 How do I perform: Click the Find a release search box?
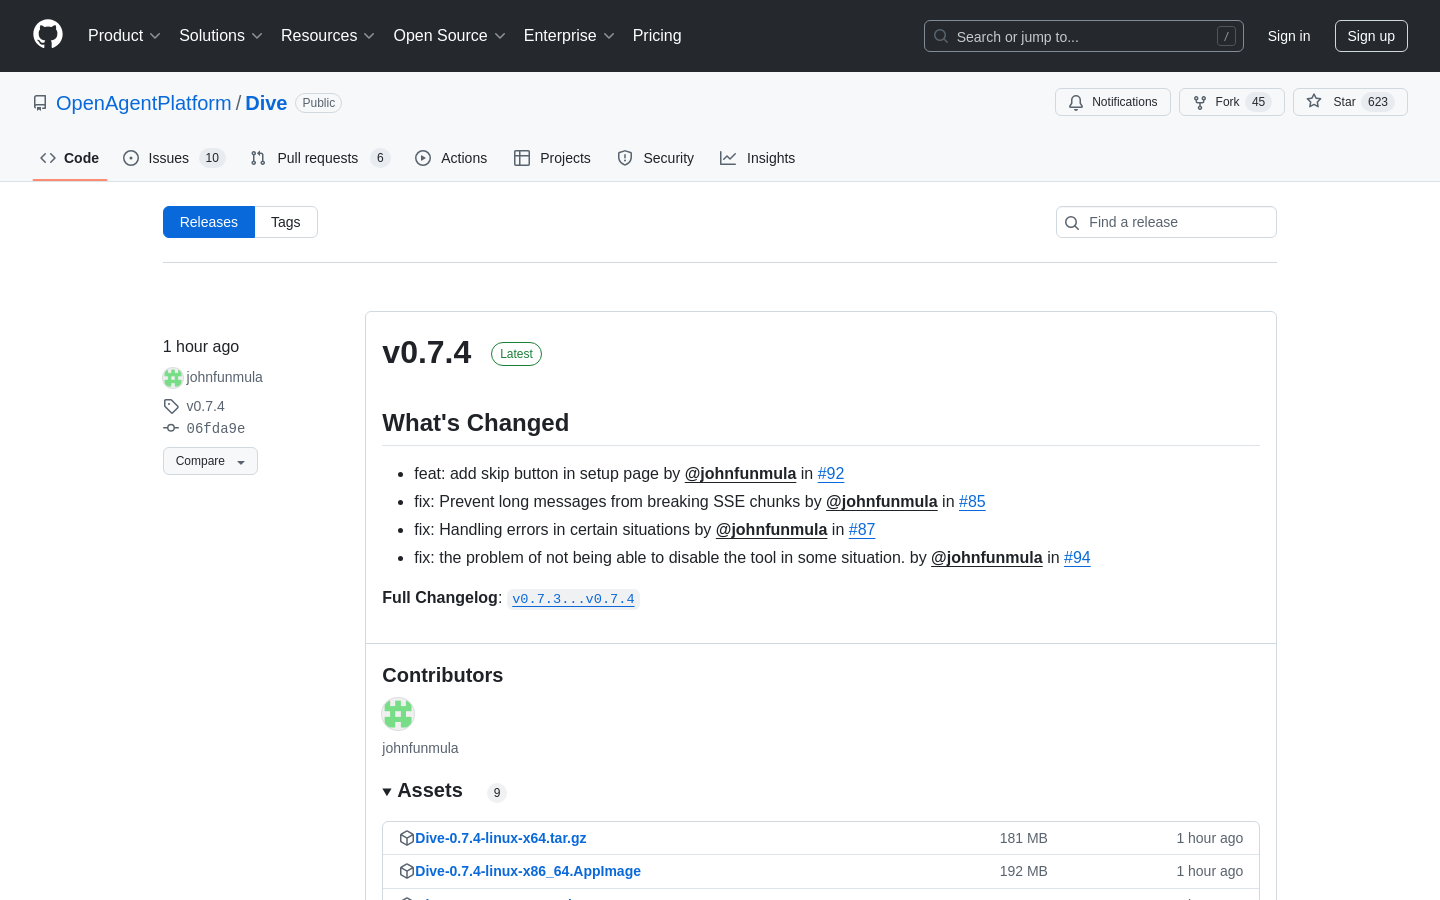pos(1166,222)
